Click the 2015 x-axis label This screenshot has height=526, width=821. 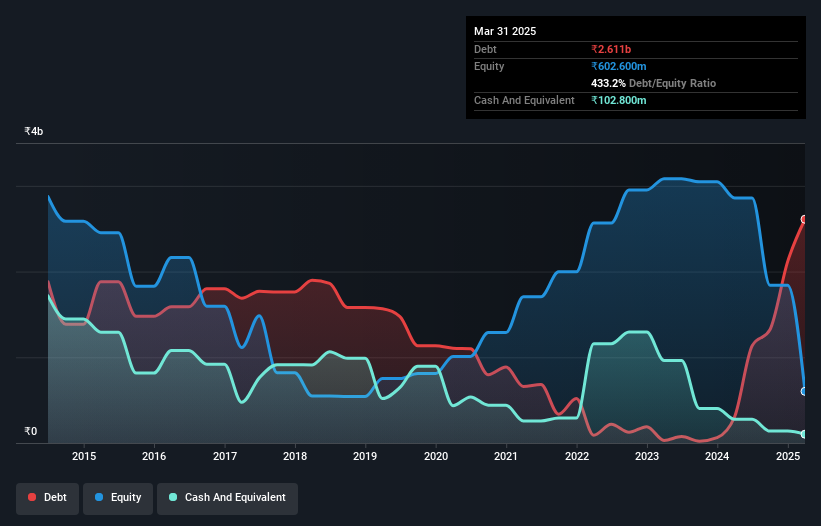(84, 456)
